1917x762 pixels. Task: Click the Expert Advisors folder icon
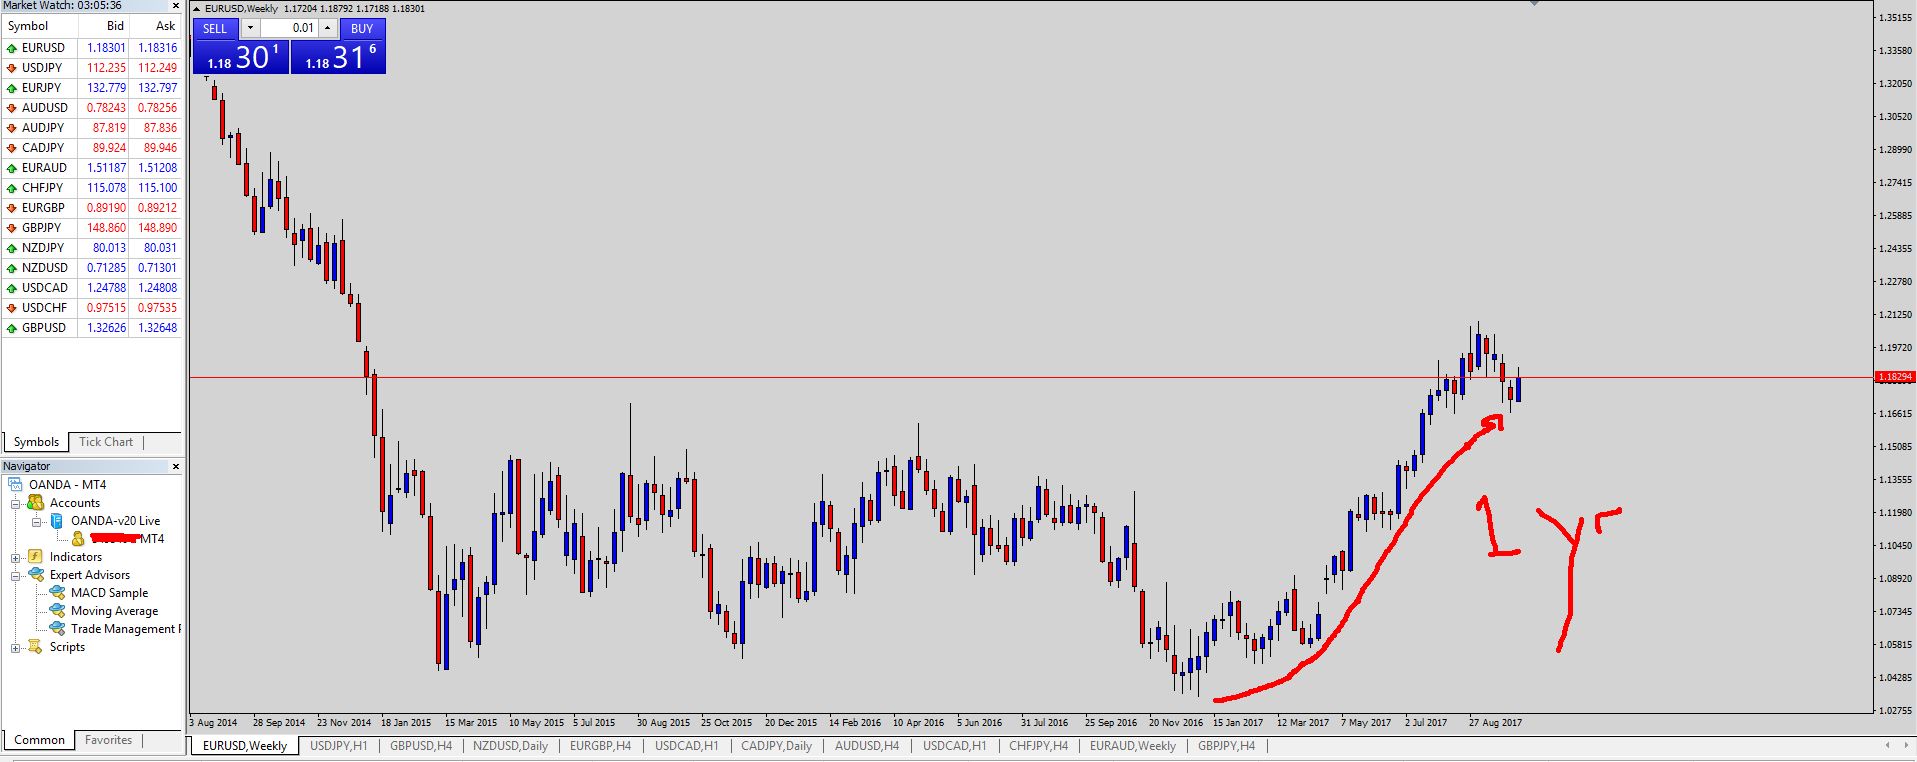click(x=36, y=575)
